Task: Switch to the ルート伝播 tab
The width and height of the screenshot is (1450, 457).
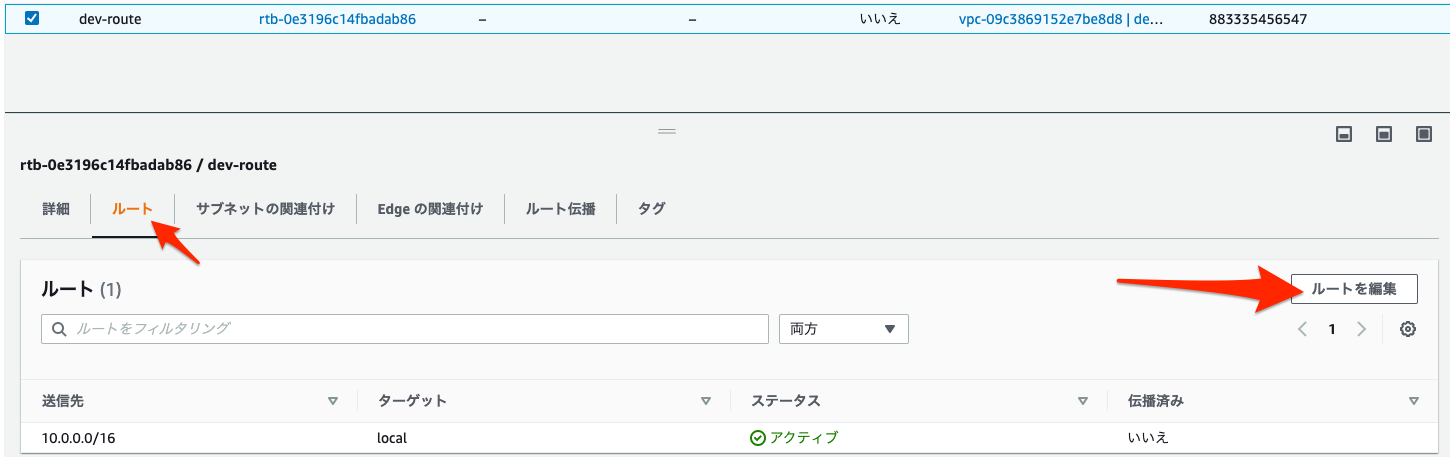Action: [x=560, y=209]
